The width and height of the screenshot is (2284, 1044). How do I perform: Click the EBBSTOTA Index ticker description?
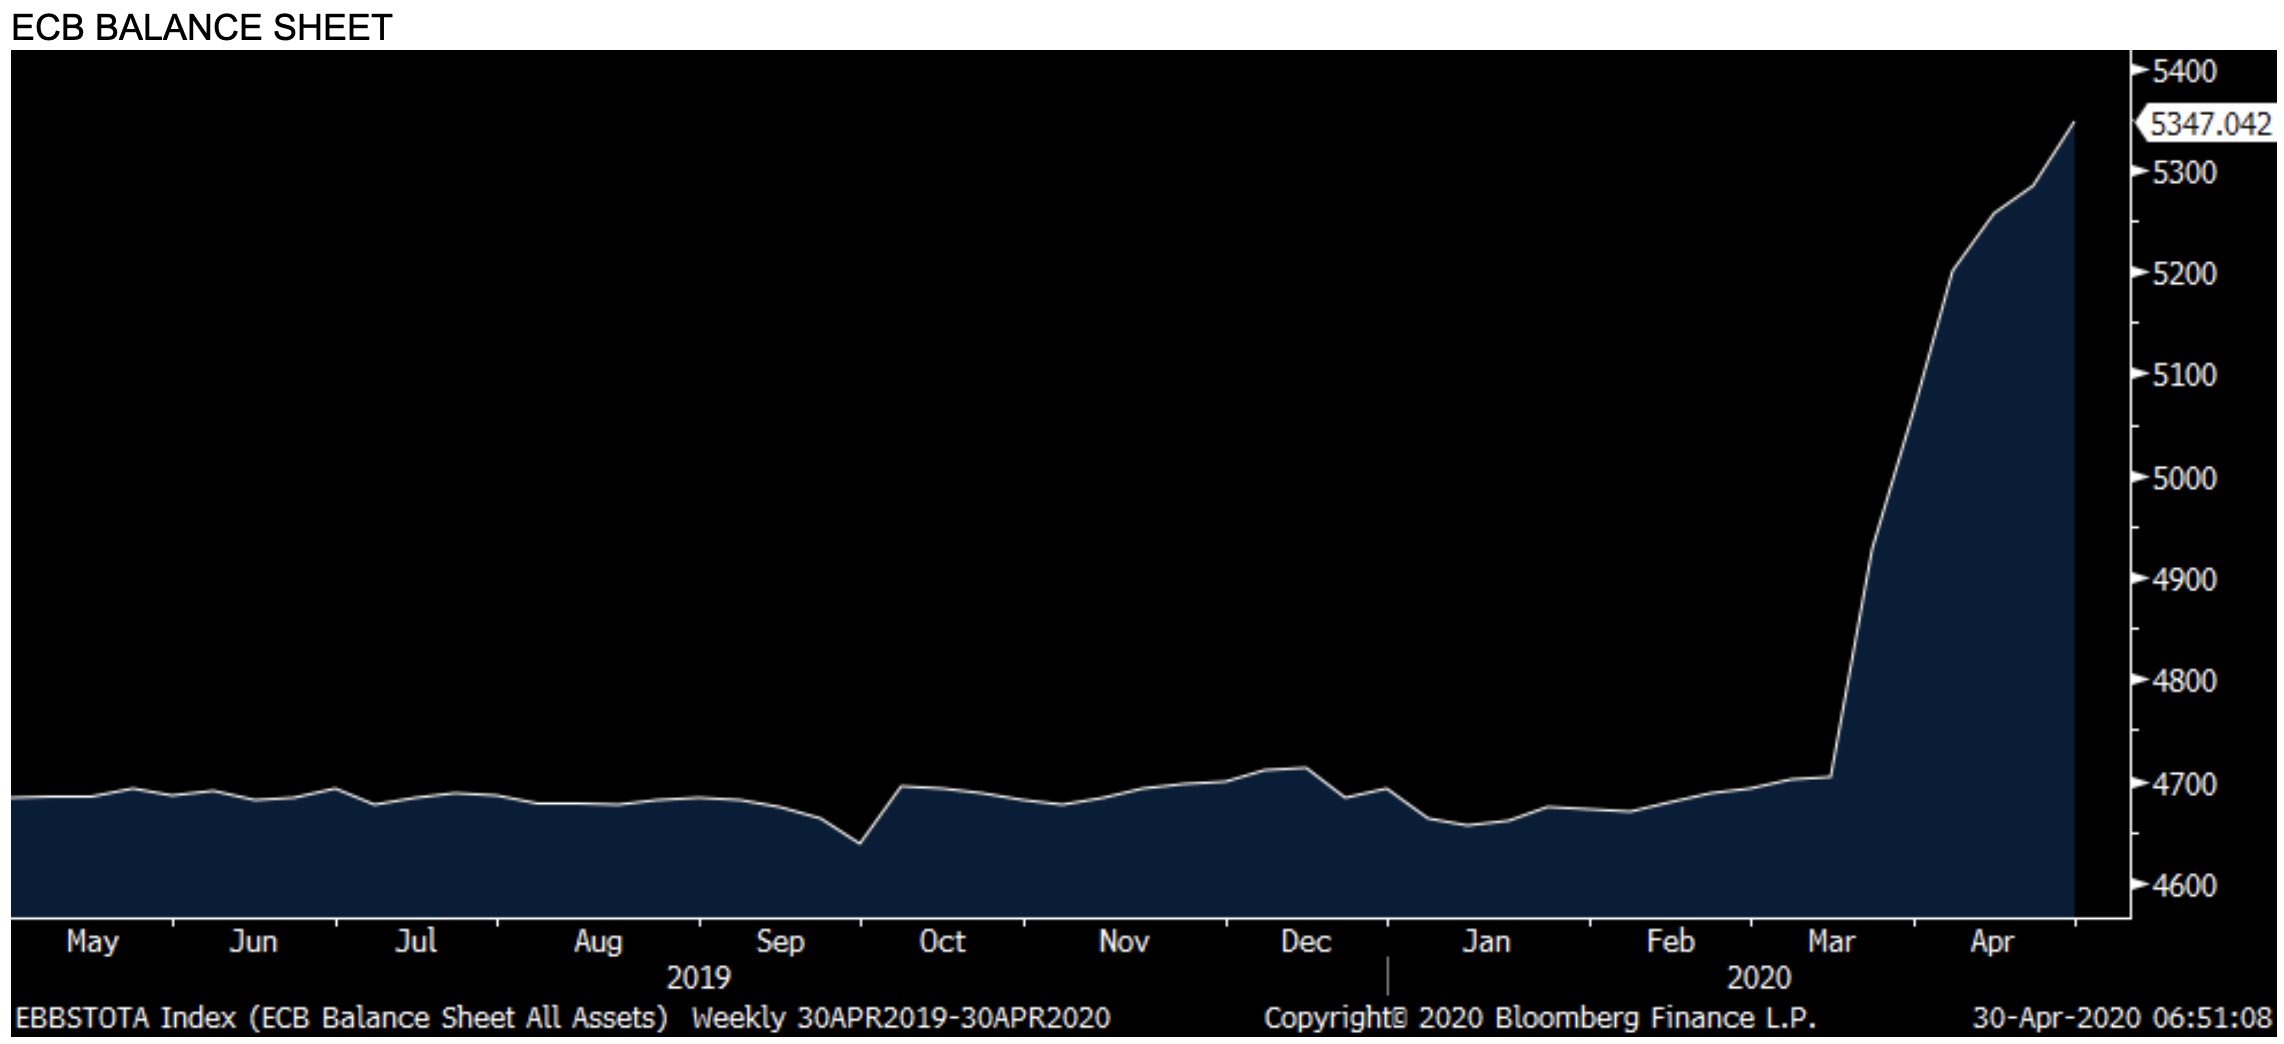[x=341, y=1018]
